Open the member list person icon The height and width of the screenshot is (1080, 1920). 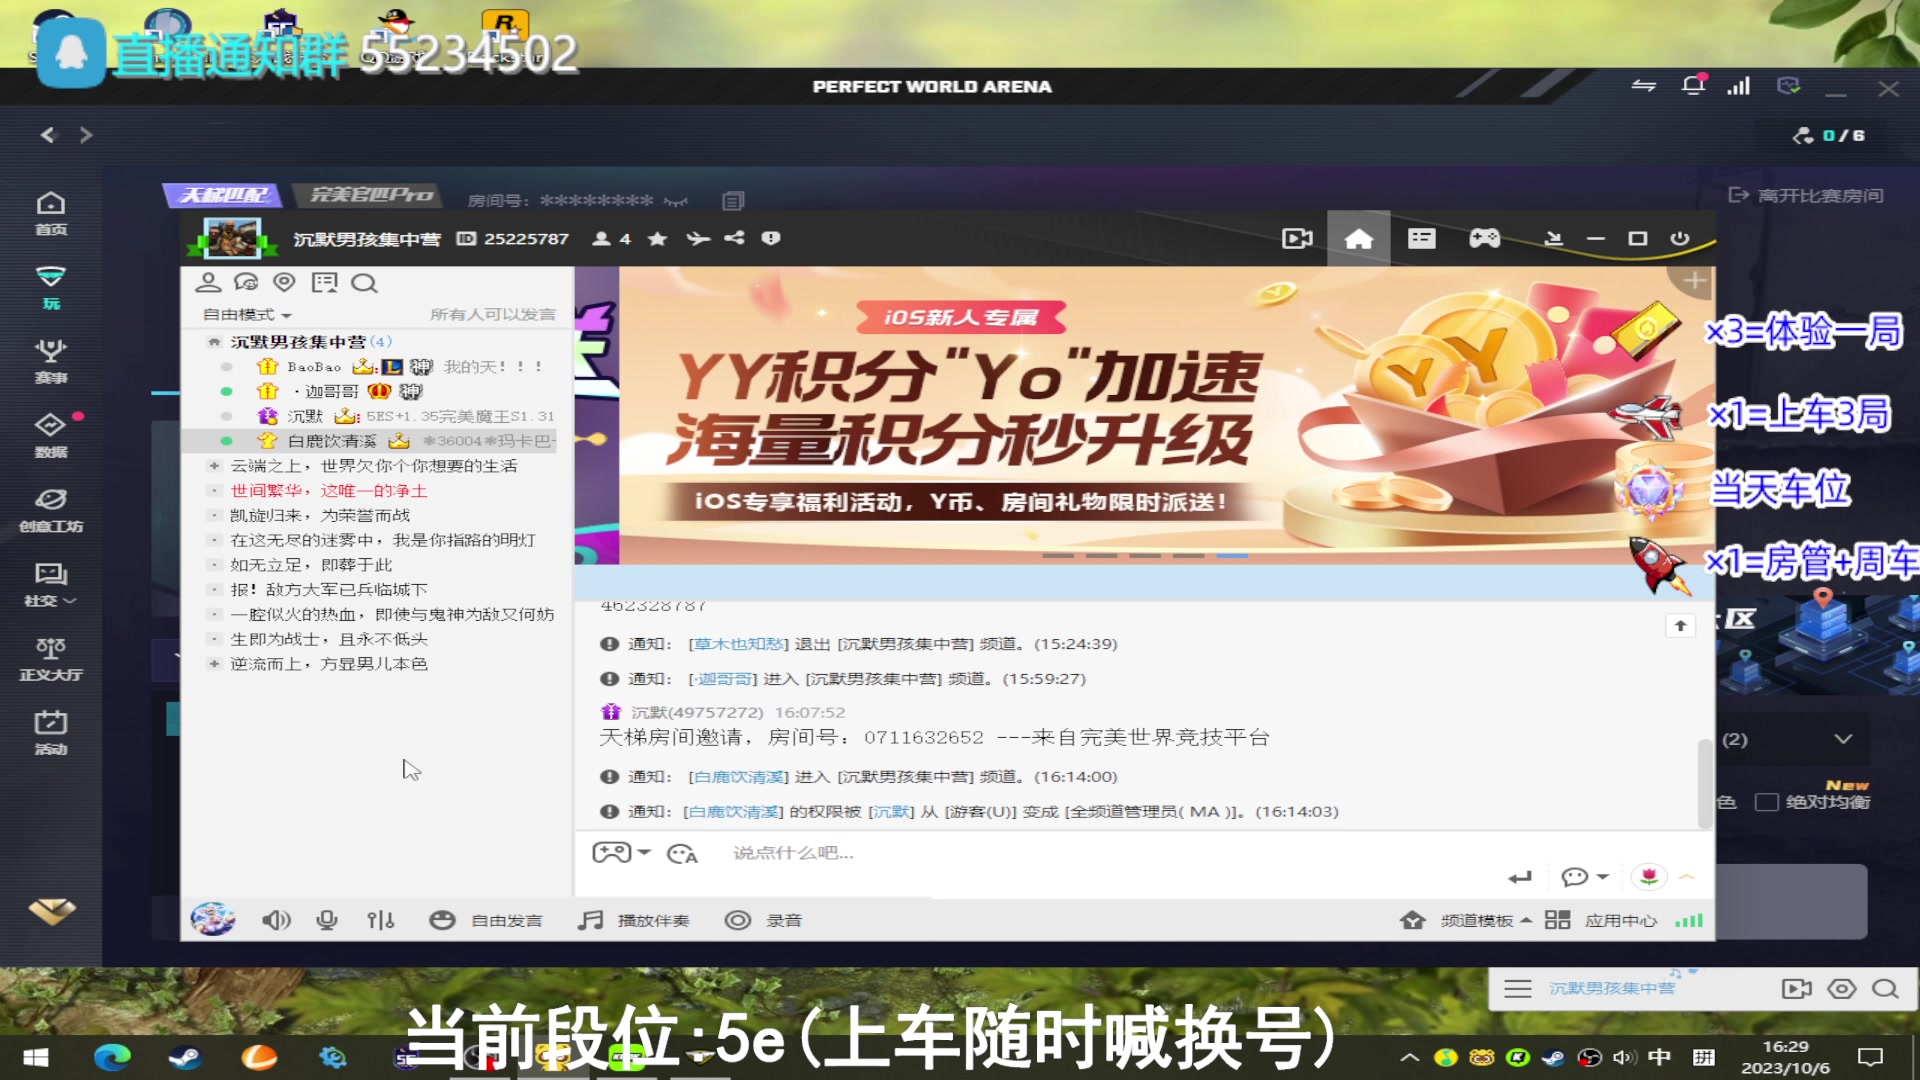(x=208, y=283)
